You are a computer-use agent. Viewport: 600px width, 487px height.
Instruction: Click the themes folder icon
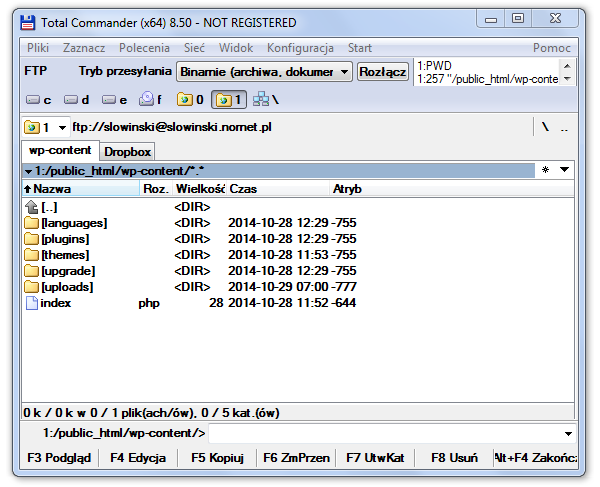click(x=31, y=255)
